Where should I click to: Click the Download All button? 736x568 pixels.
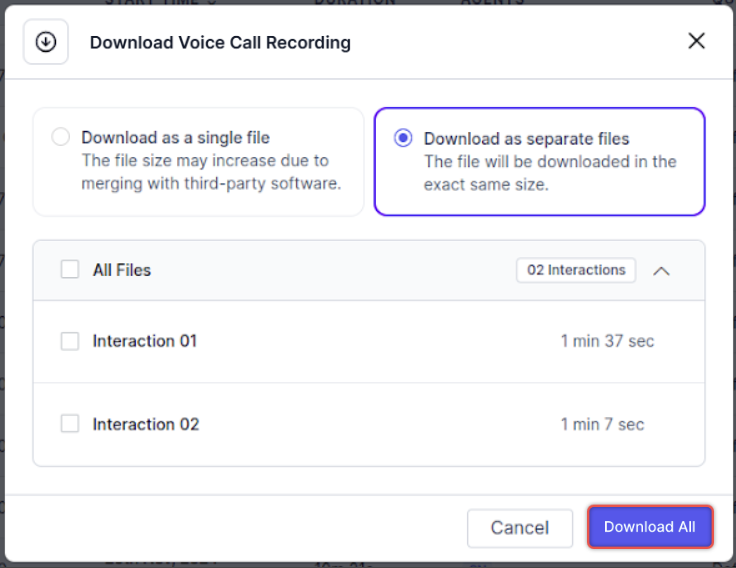click(650, 527)
